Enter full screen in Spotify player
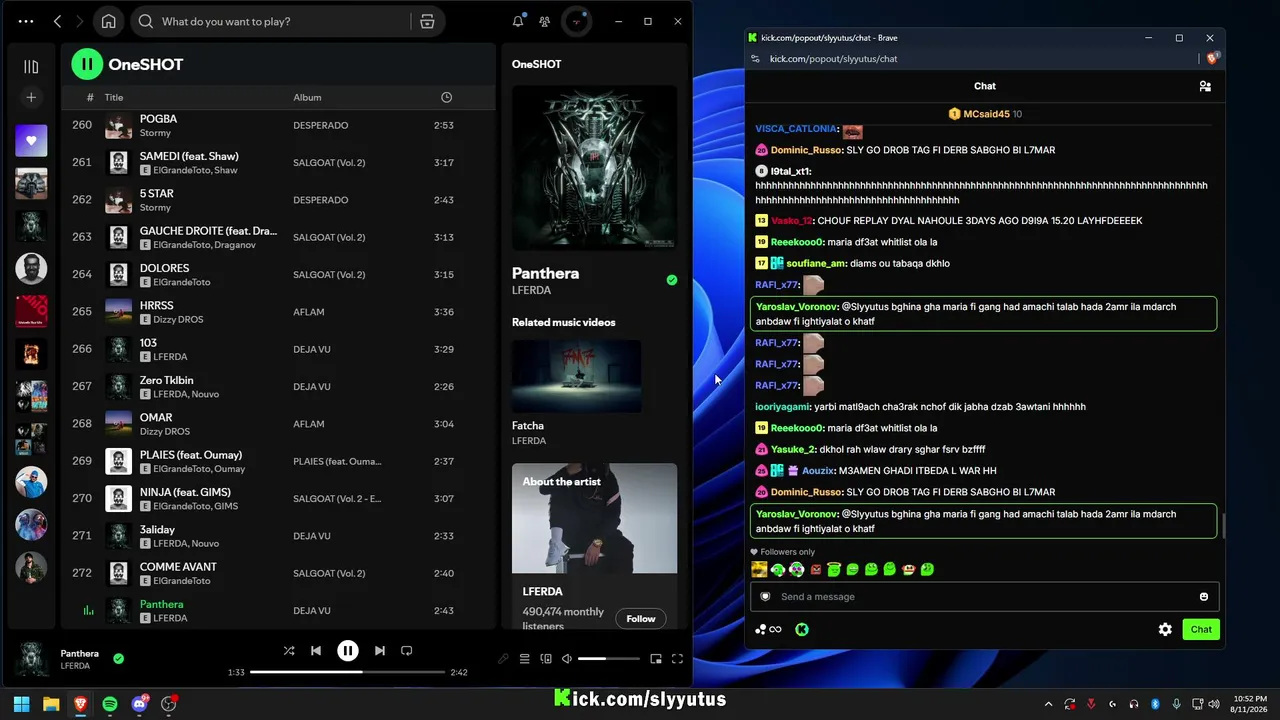This screenshot has height=720, width=1280. coord(677,659)
